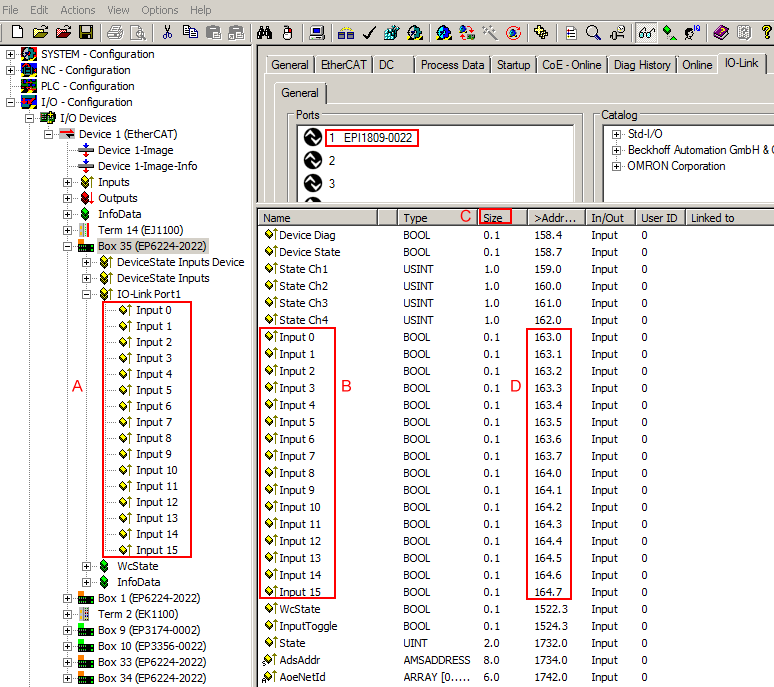This screenshot has width=774, height=687.
Task: Expand Term 14 (EJ1100) node
Action: 67,230
